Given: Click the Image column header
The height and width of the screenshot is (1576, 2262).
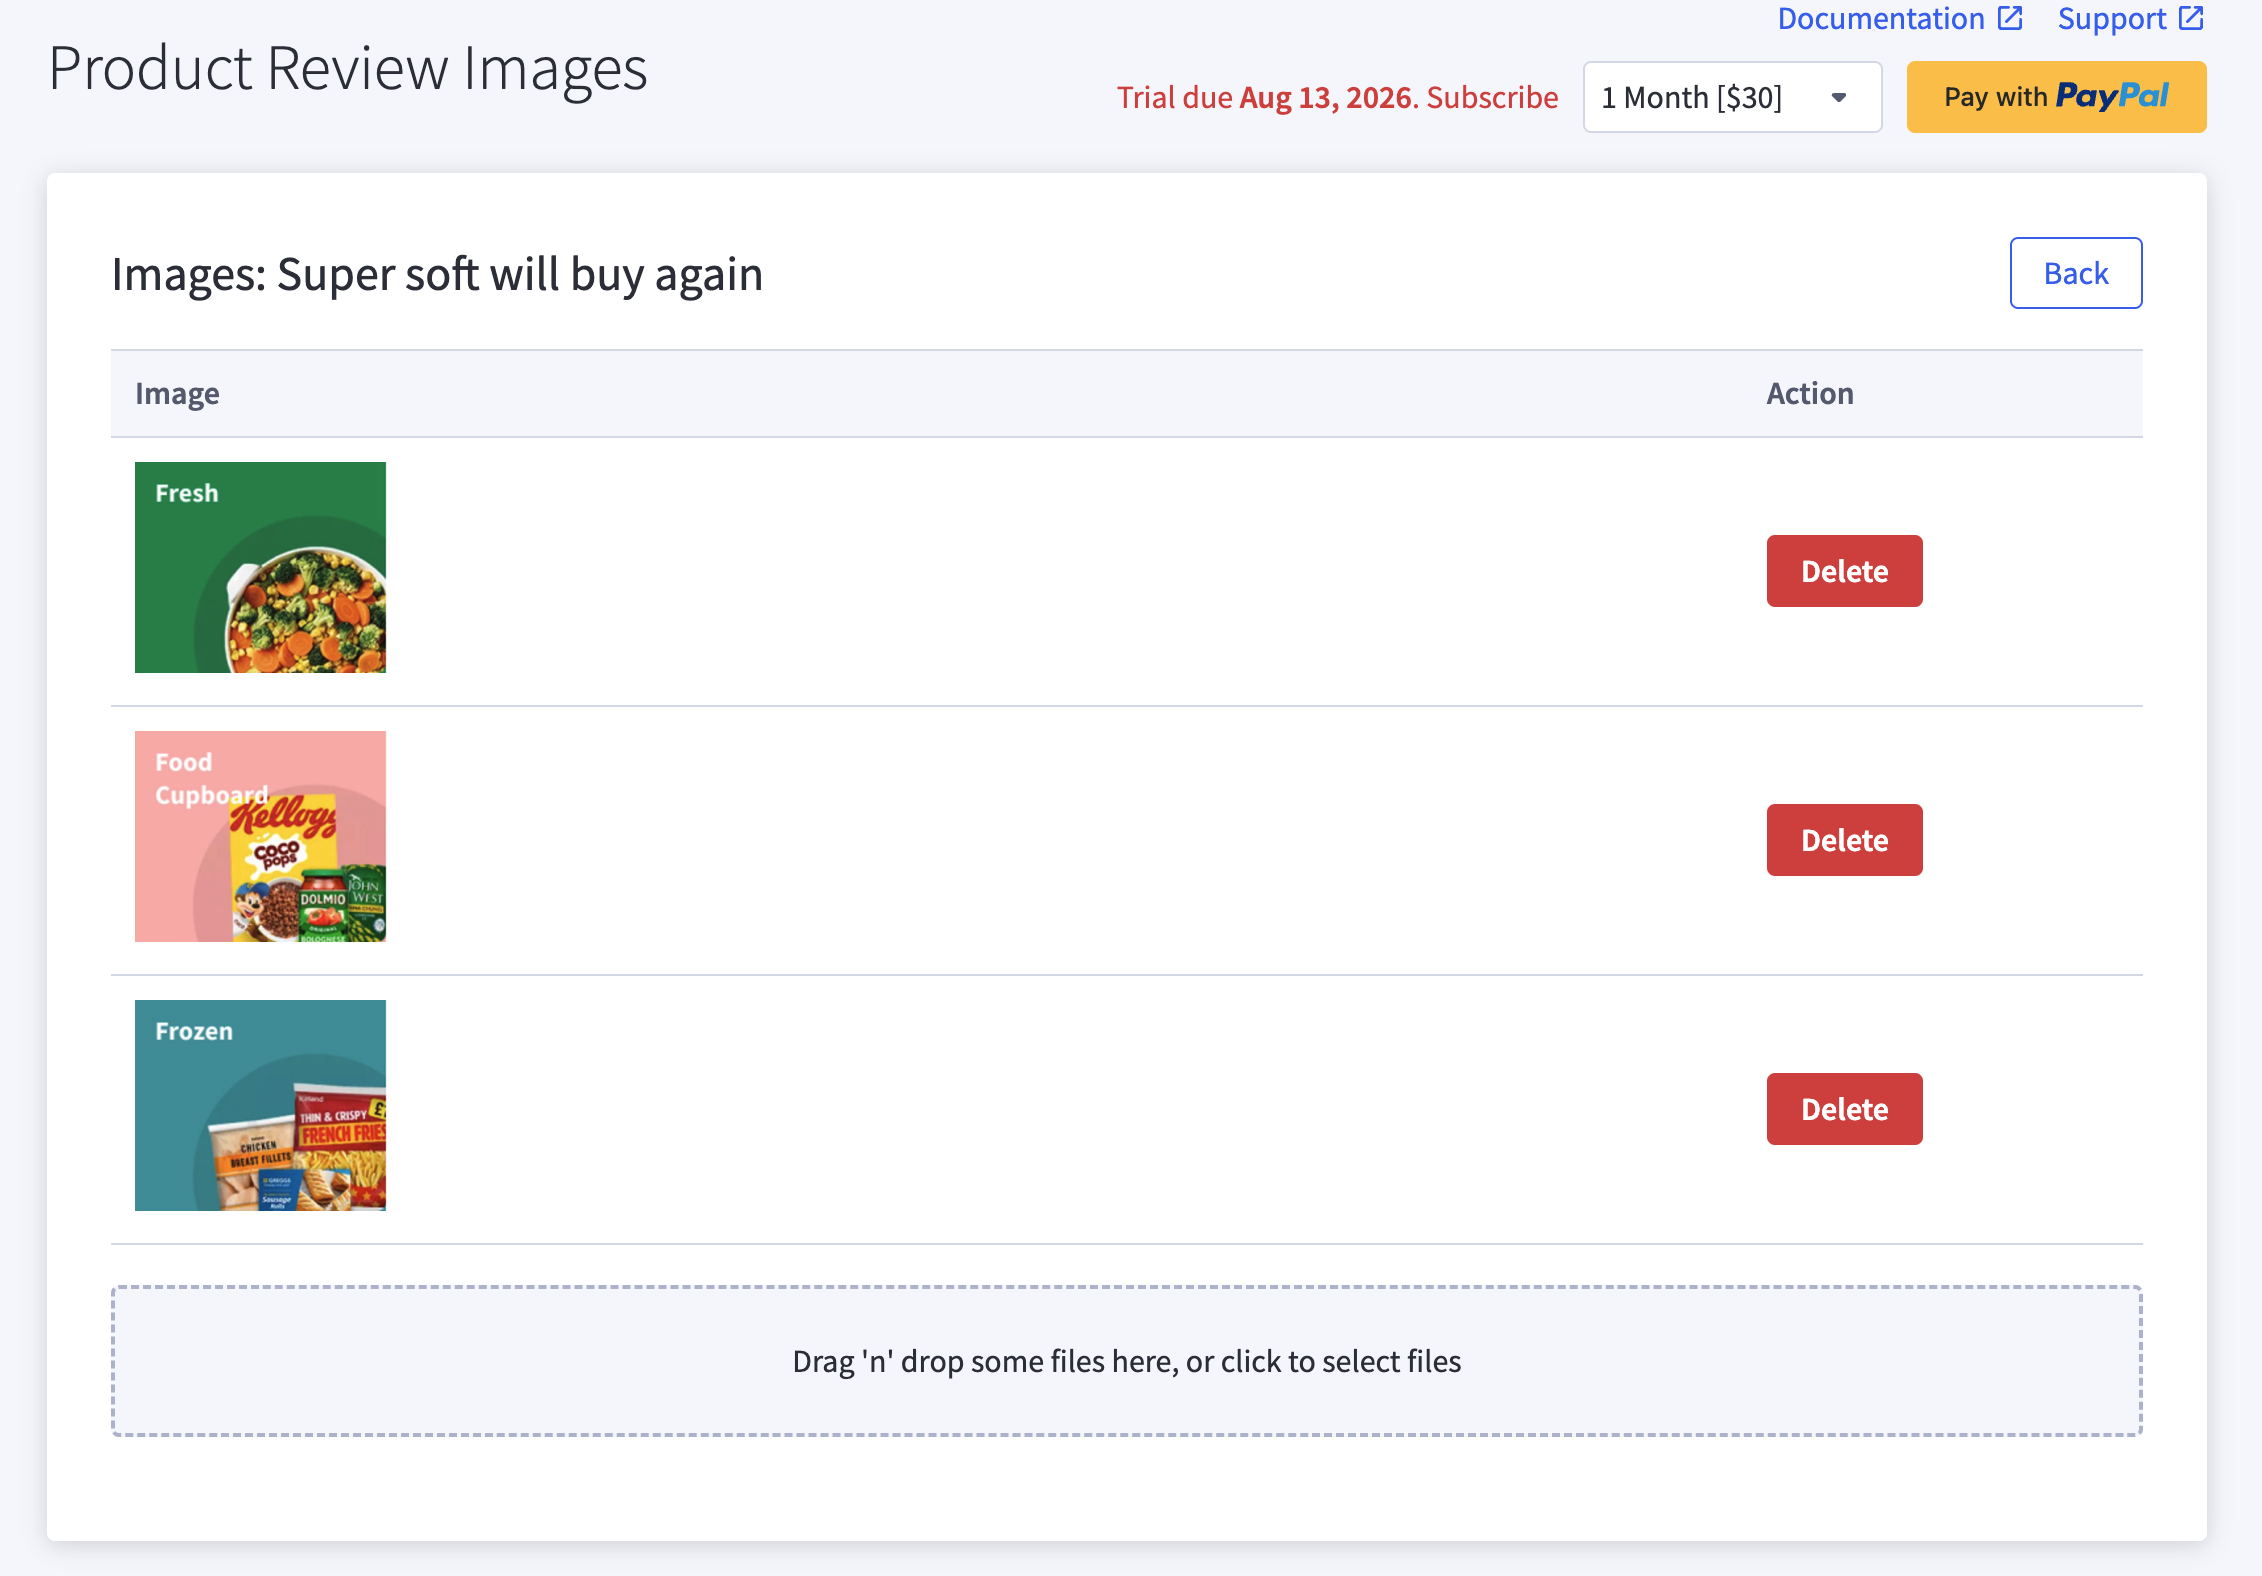Looking at the screenshot, I should pos(177,393).
